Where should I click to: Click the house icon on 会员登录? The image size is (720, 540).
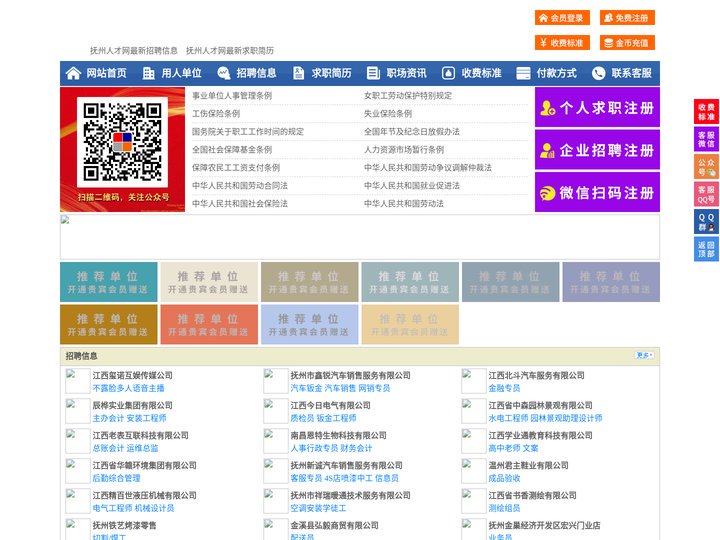pyautogui.click(x=543, y=18)
